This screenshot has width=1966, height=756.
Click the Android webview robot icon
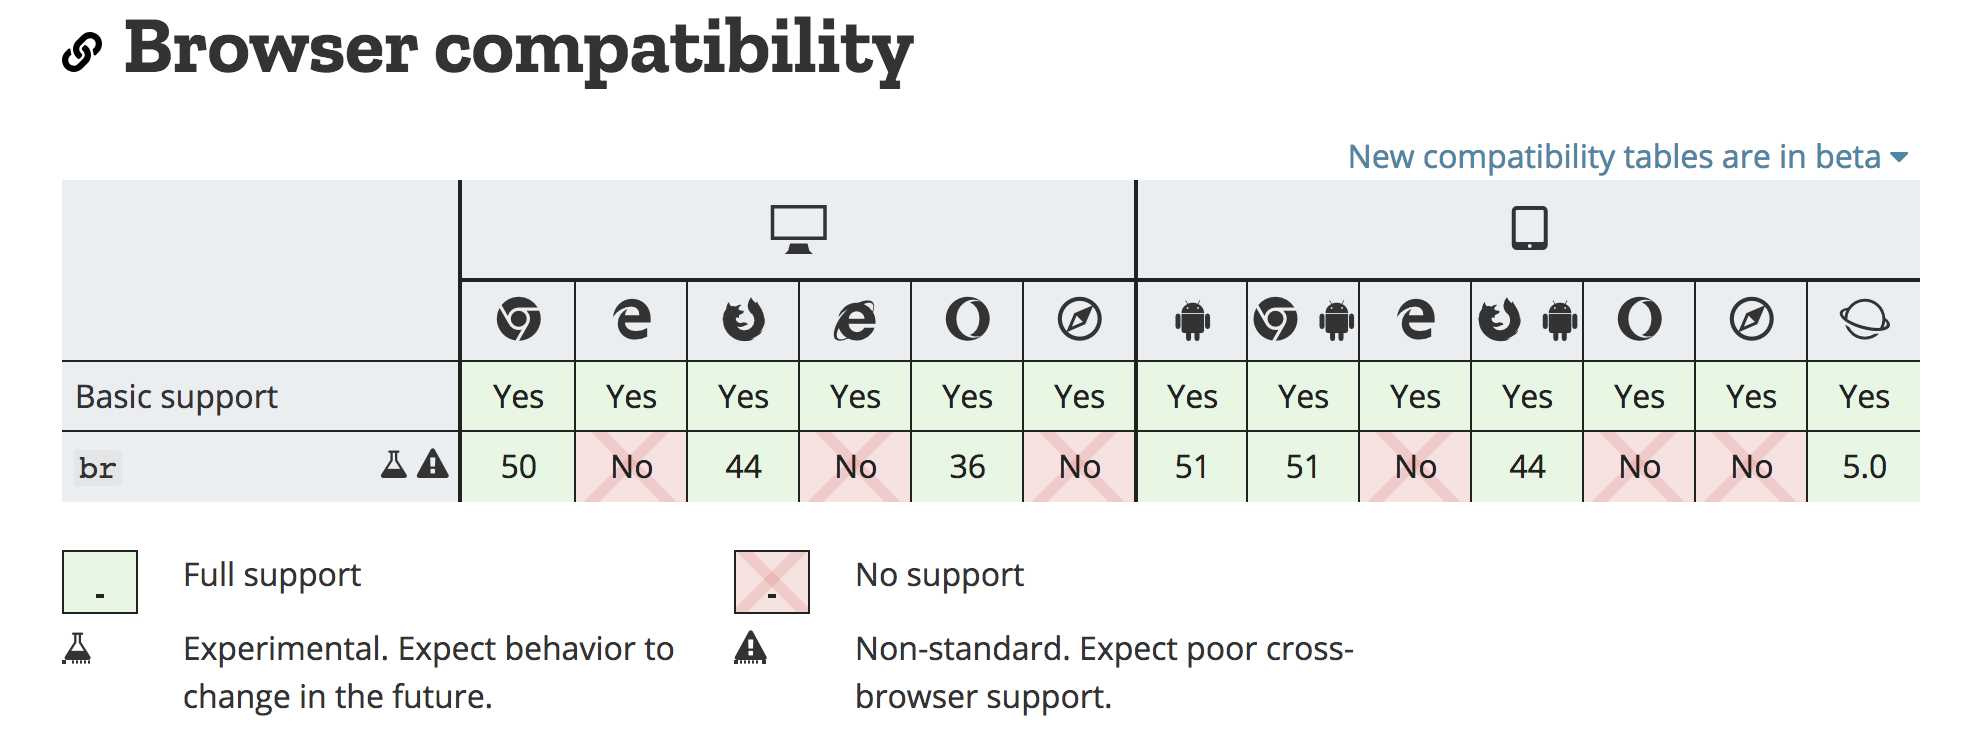click(x=1192, y=321)
